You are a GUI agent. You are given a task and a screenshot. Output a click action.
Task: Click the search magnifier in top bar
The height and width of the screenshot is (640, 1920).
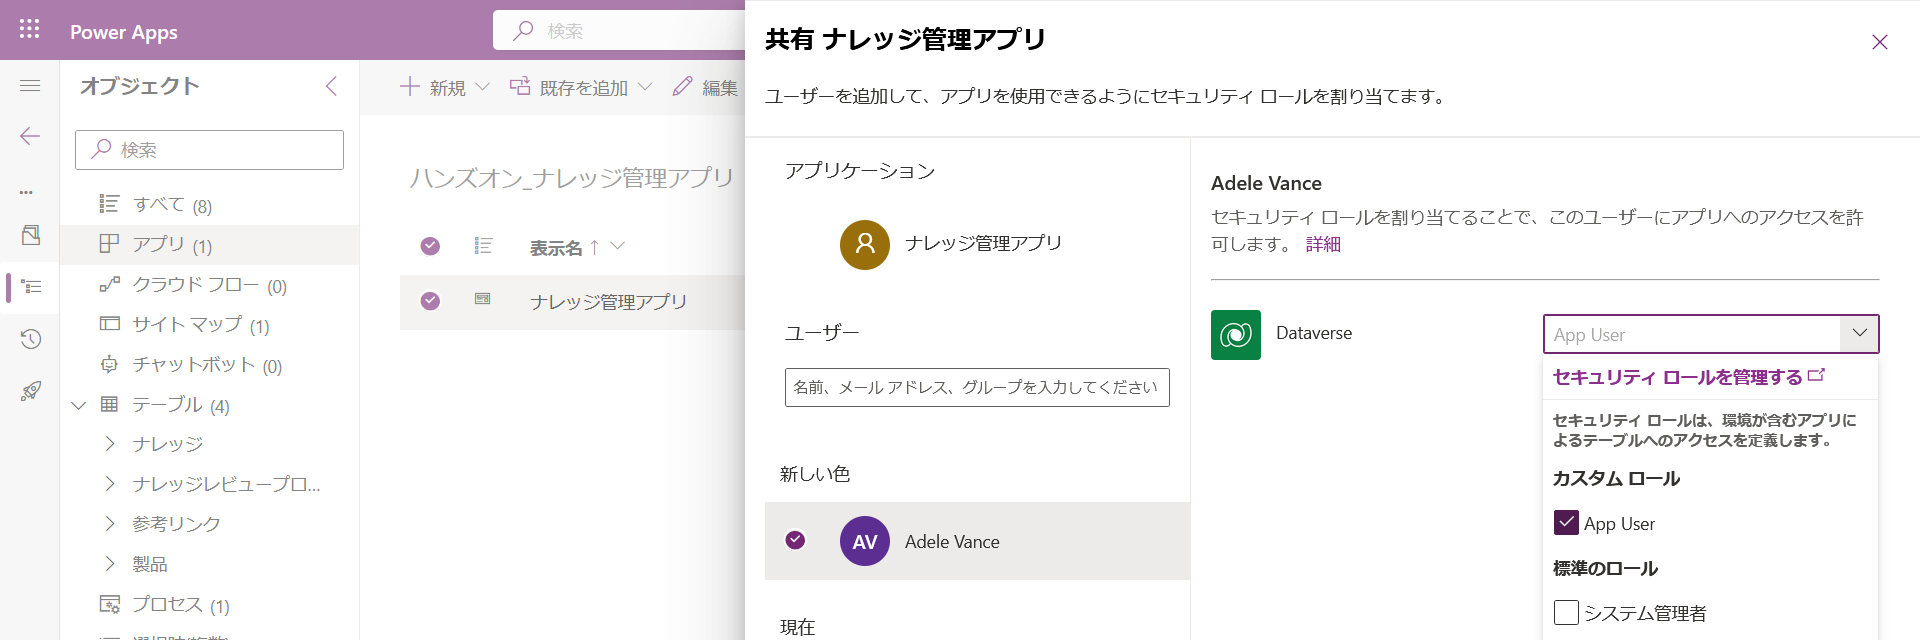[x=523, y=31]
